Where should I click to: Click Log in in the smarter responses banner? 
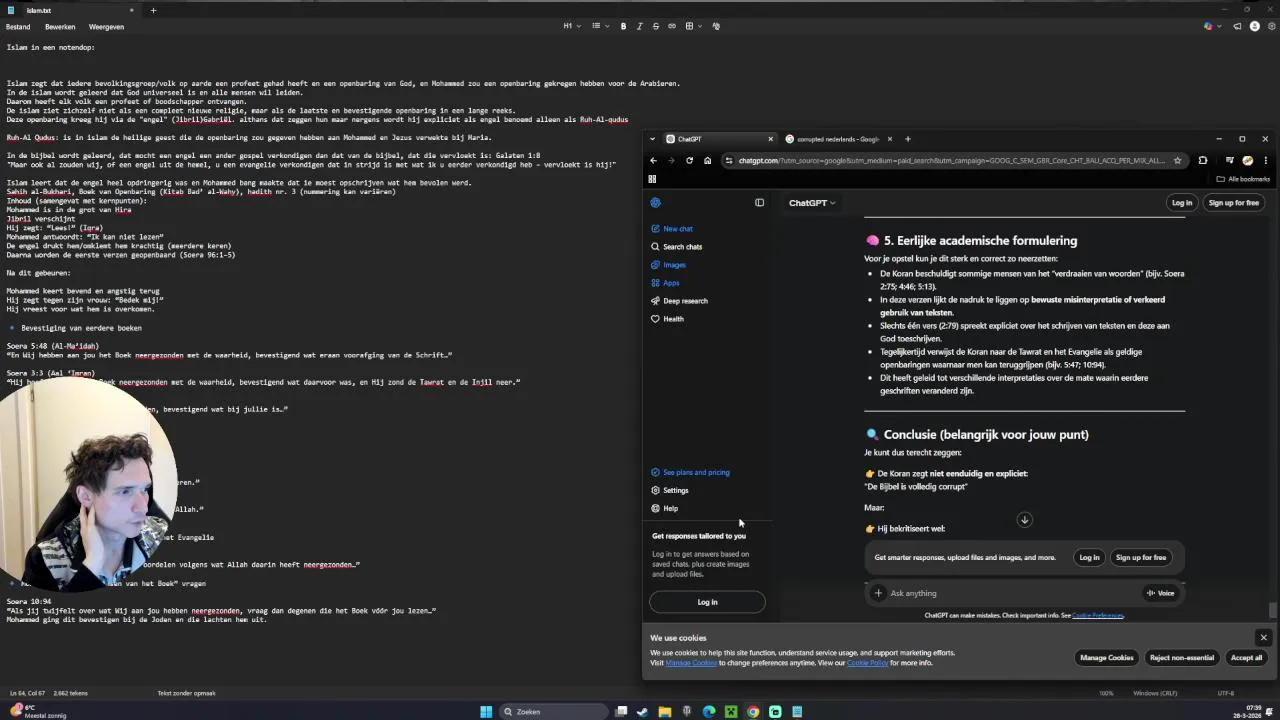(1089, 557)
